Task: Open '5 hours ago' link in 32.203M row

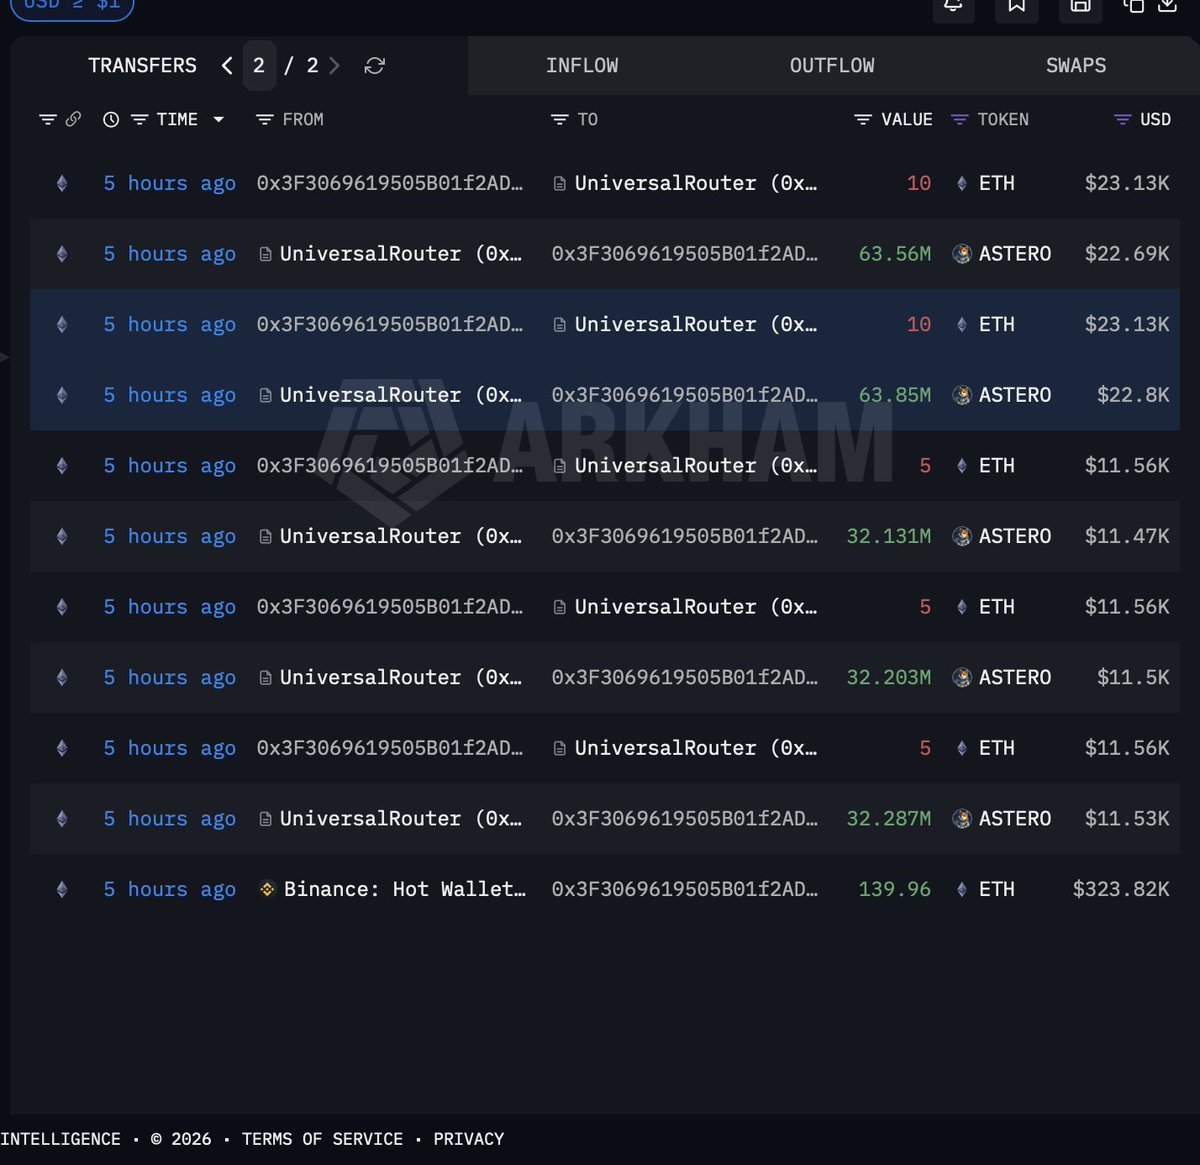Action: pos(170,678)
